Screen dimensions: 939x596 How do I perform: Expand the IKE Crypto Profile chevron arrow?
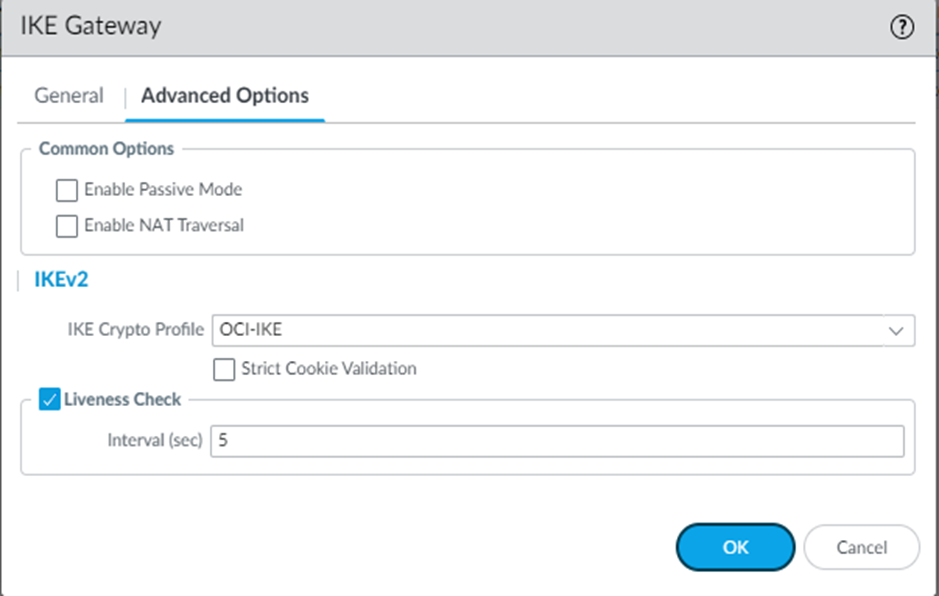pos(894,330)
